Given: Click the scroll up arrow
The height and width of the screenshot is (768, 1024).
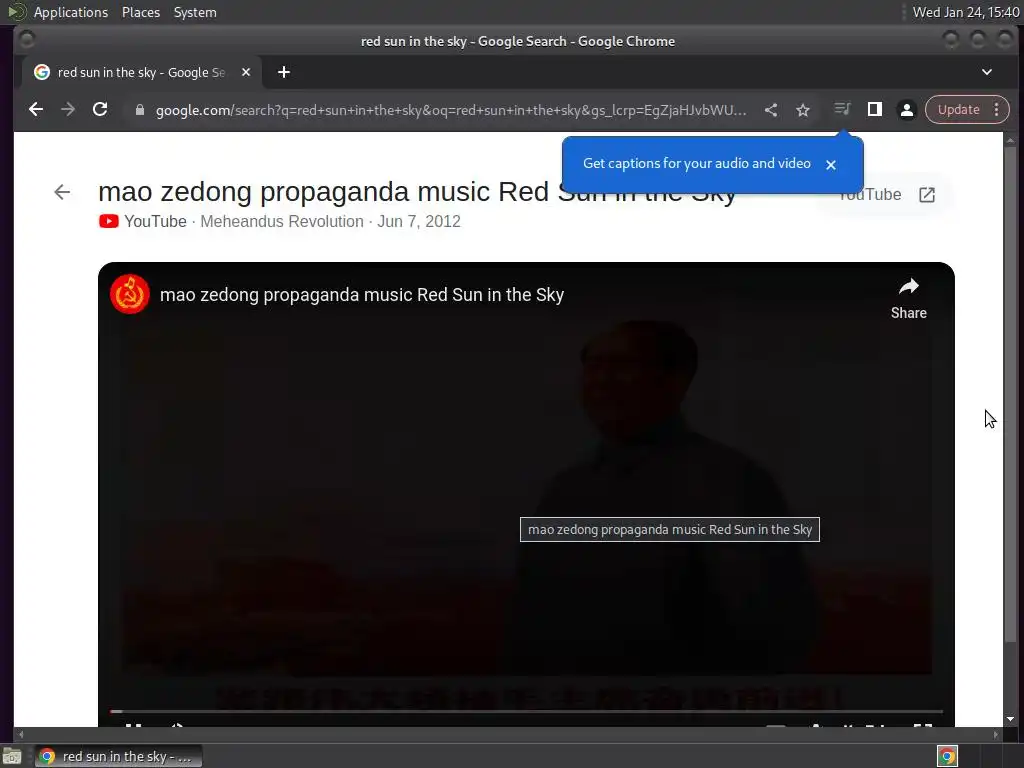Looking at the screenshot, I should coord(1010,139).
